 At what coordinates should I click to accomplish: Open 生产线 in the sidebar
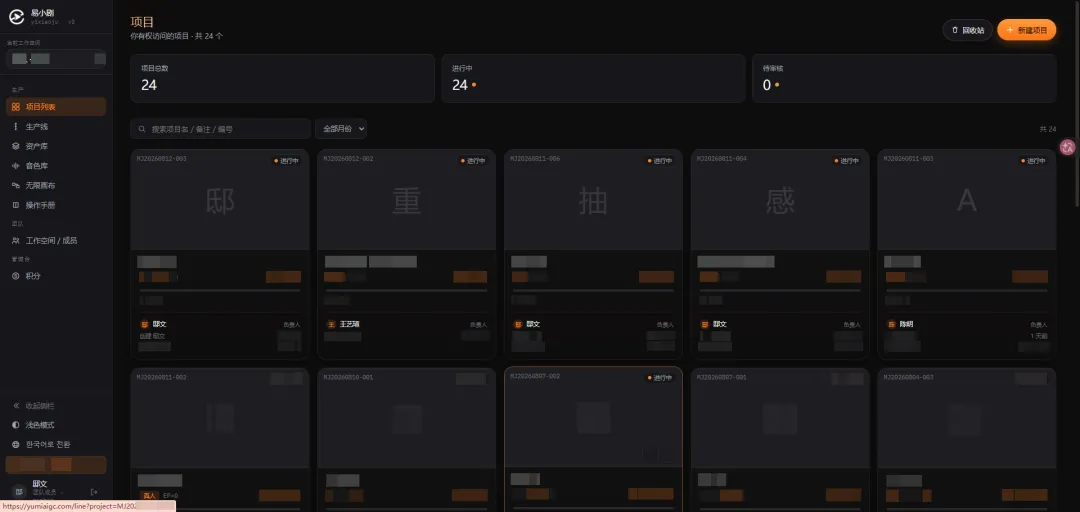tap(56, 127)
